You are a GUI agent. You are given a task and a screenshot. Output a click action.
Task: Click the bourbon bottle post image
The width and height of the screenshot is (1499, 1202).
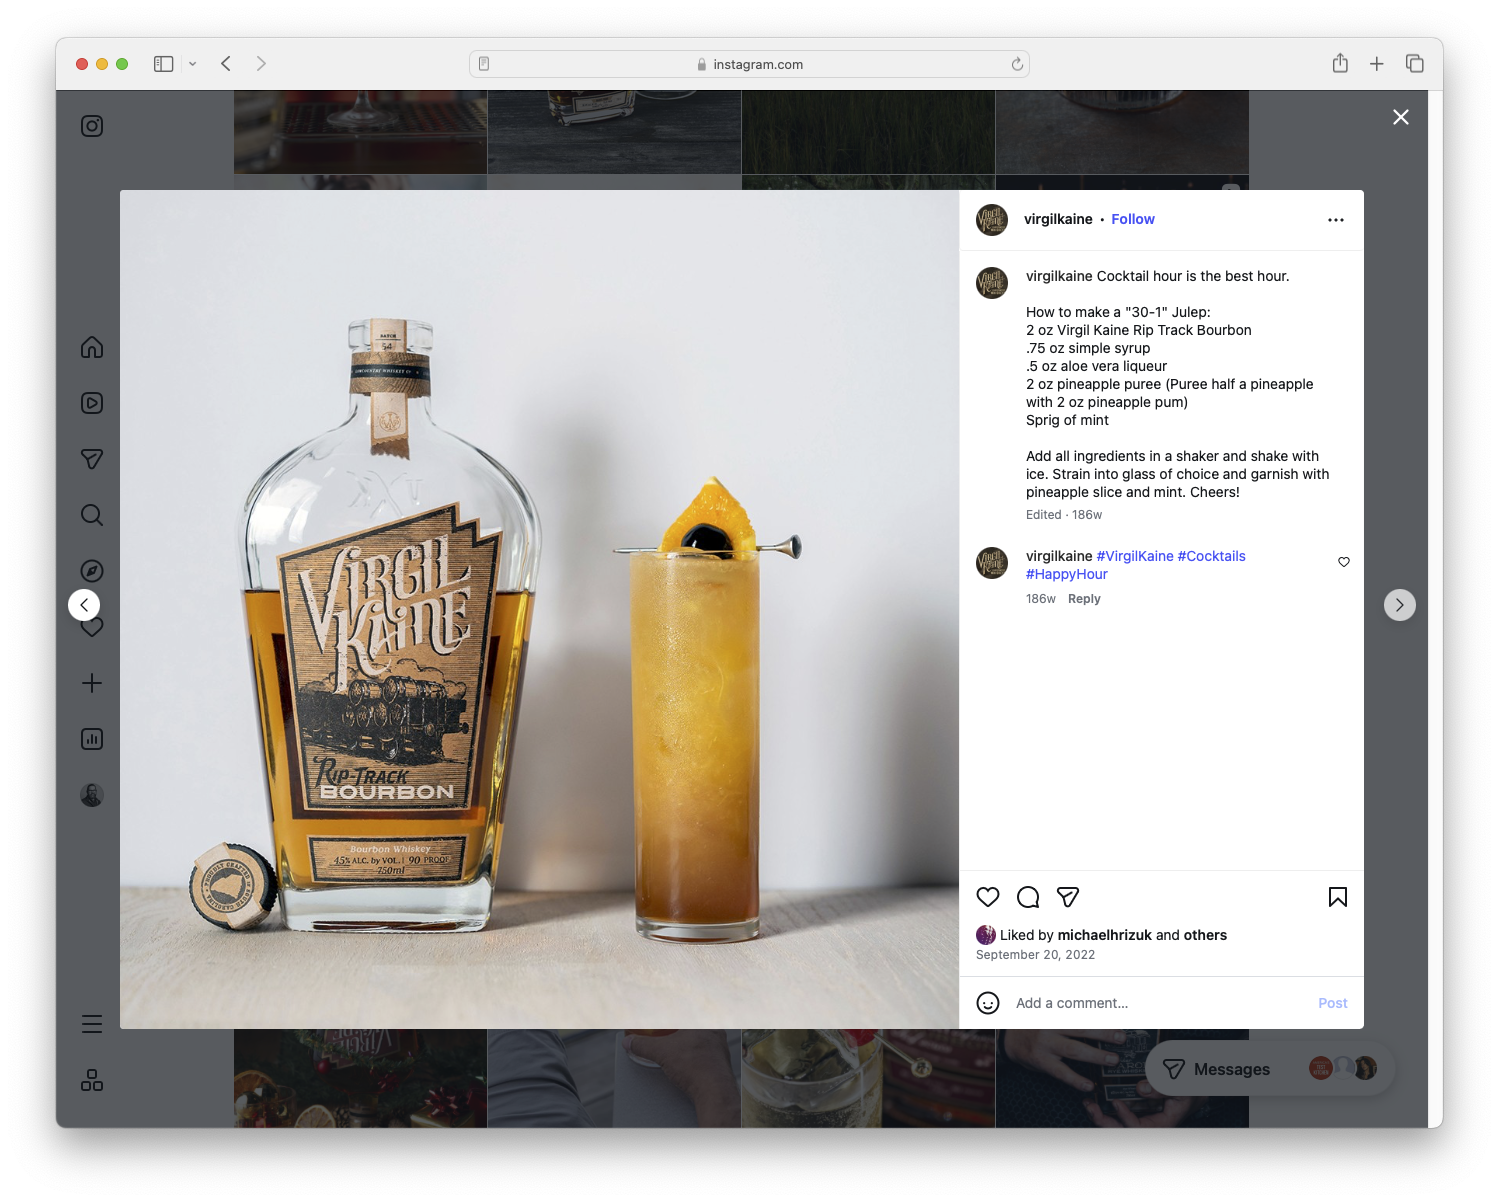540,609
